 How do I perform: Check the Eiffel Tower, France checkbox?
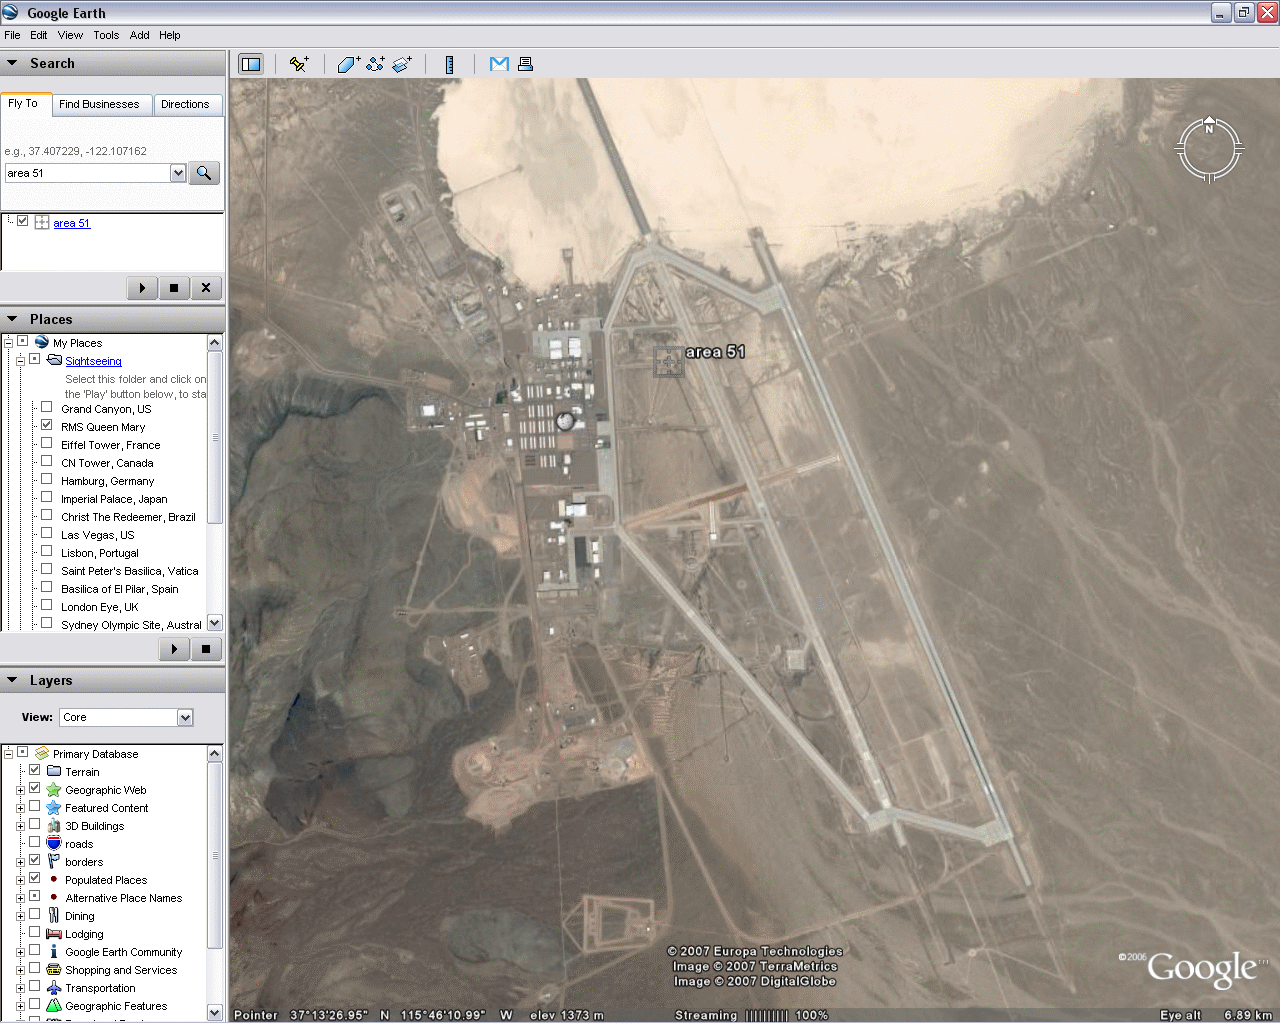(47, 444)
